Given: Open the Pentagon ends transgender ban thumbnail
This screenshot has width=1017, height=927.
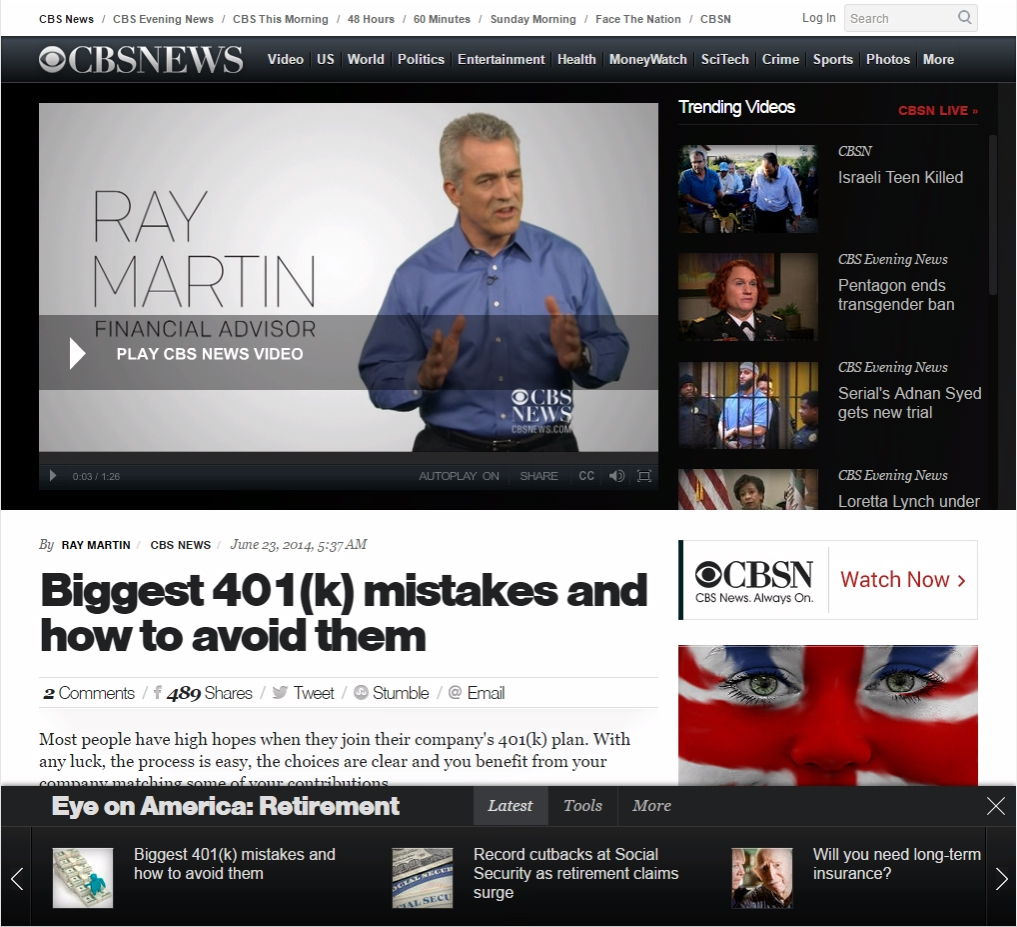Looking at the screenshot, I should tap(748, 297).
